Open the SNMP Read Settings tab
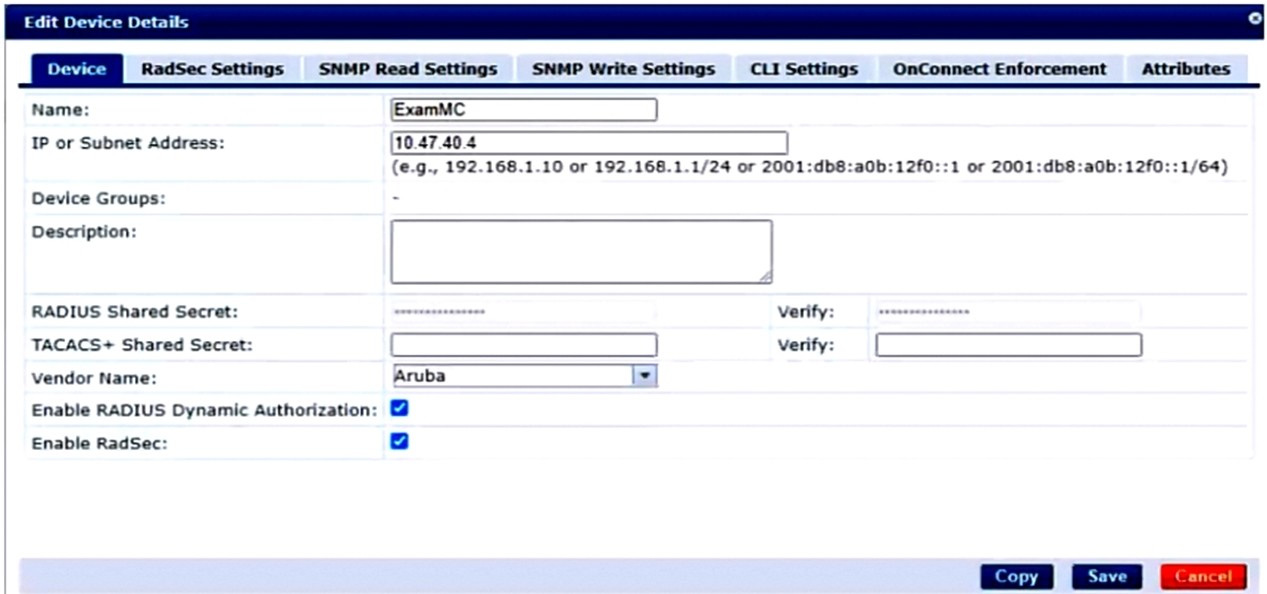 pyautogui.click(x=407, y=69)
